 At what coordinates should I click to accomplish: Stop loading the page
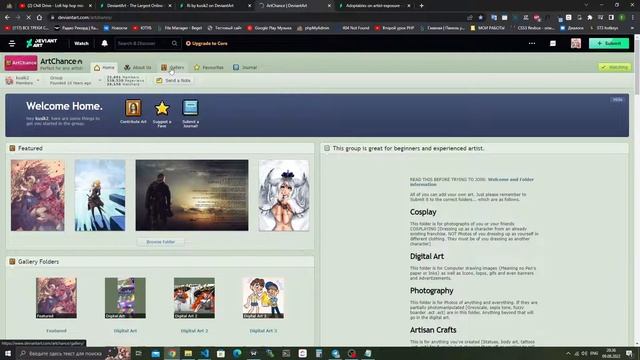click(x=28, y=18)
